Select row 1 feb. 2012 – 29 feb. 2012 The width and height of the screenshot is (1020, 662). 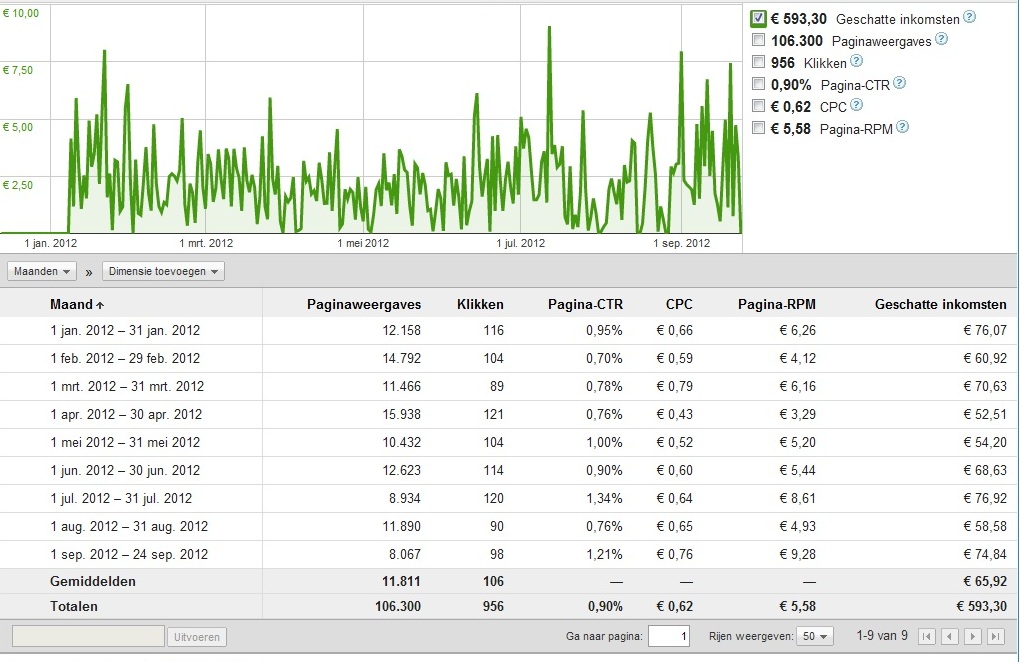point(509,358)
